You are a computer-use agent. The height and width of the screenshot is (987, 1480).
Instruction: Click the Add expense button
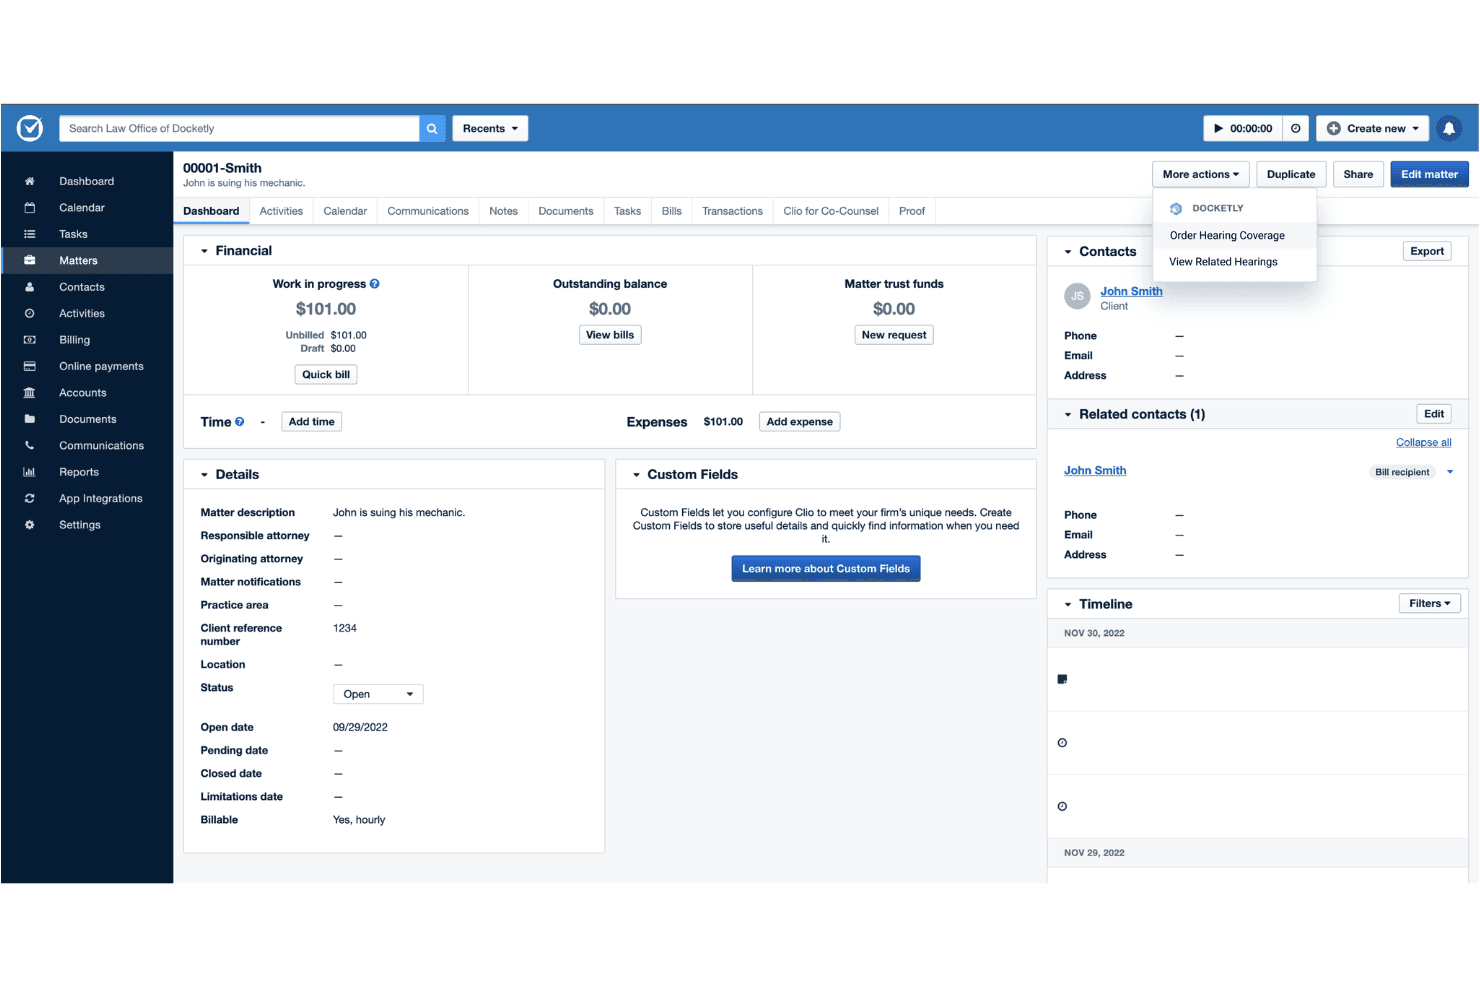(x=799, y=422)
